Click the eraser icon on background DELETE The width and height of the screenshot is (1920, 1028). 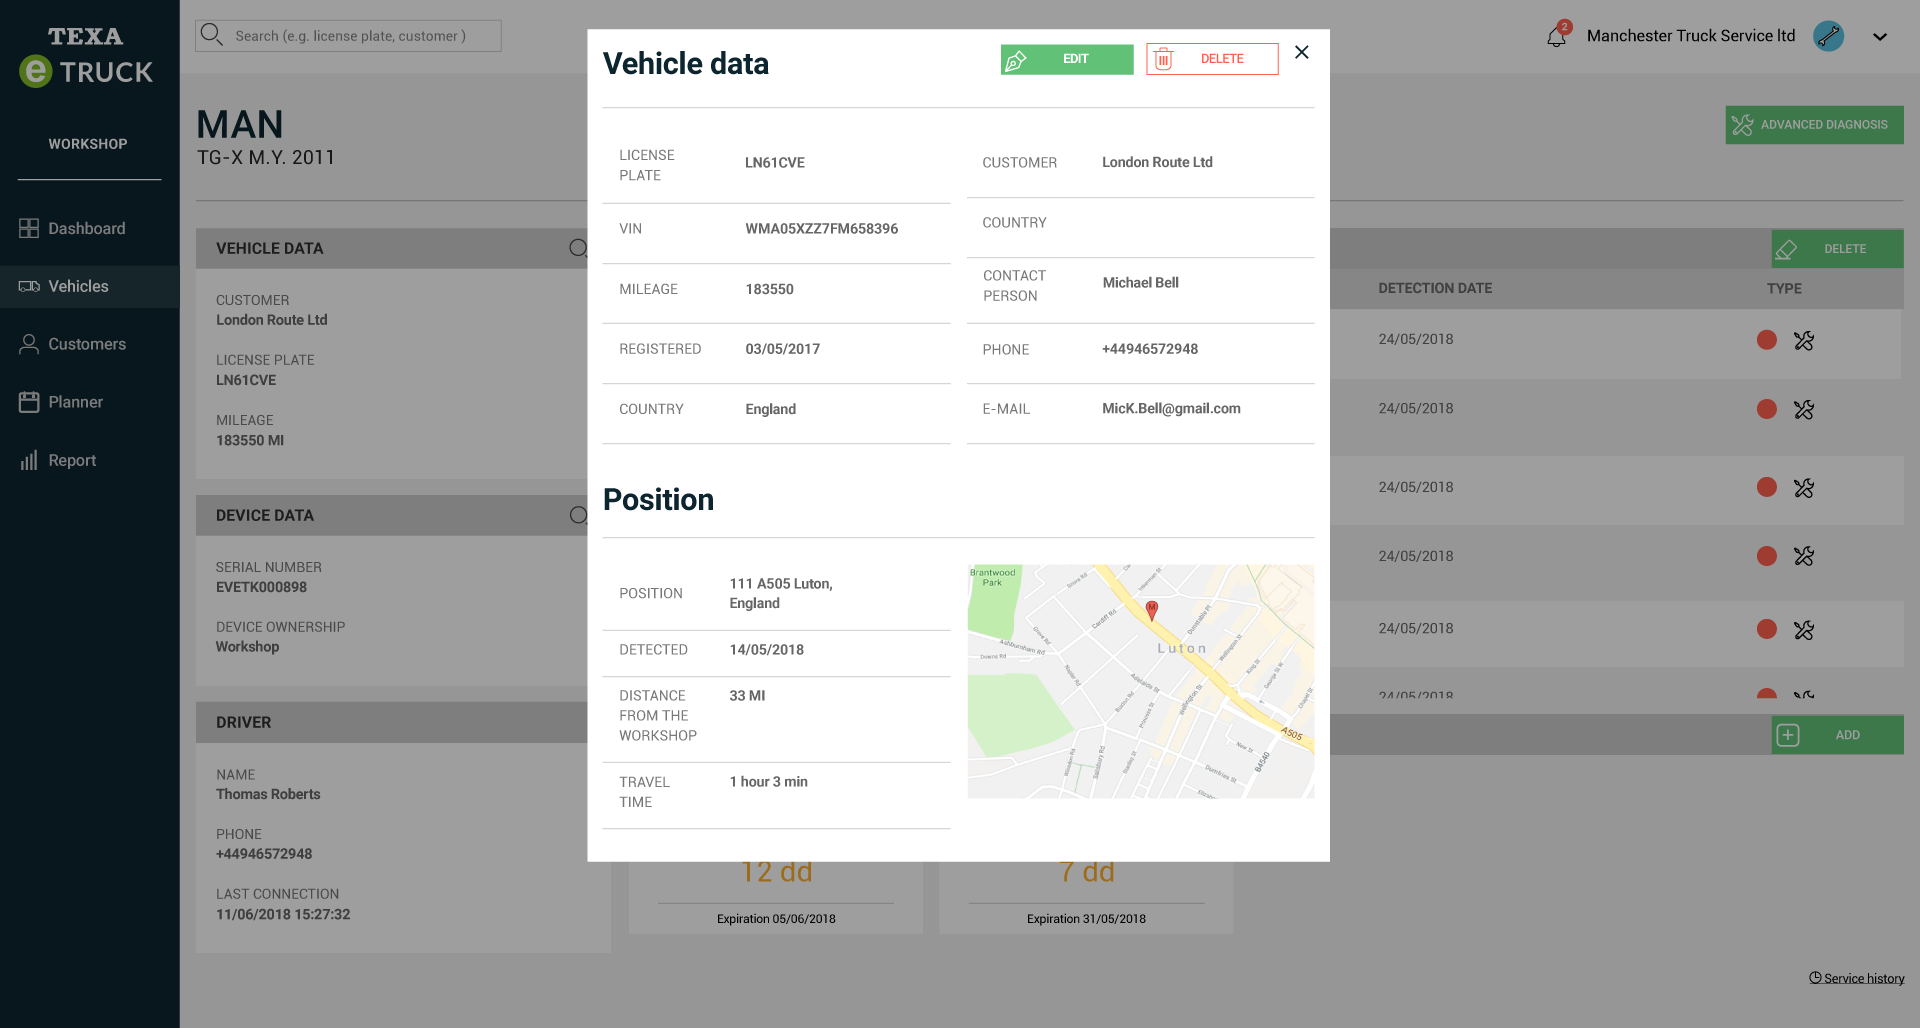point(1786,250)
